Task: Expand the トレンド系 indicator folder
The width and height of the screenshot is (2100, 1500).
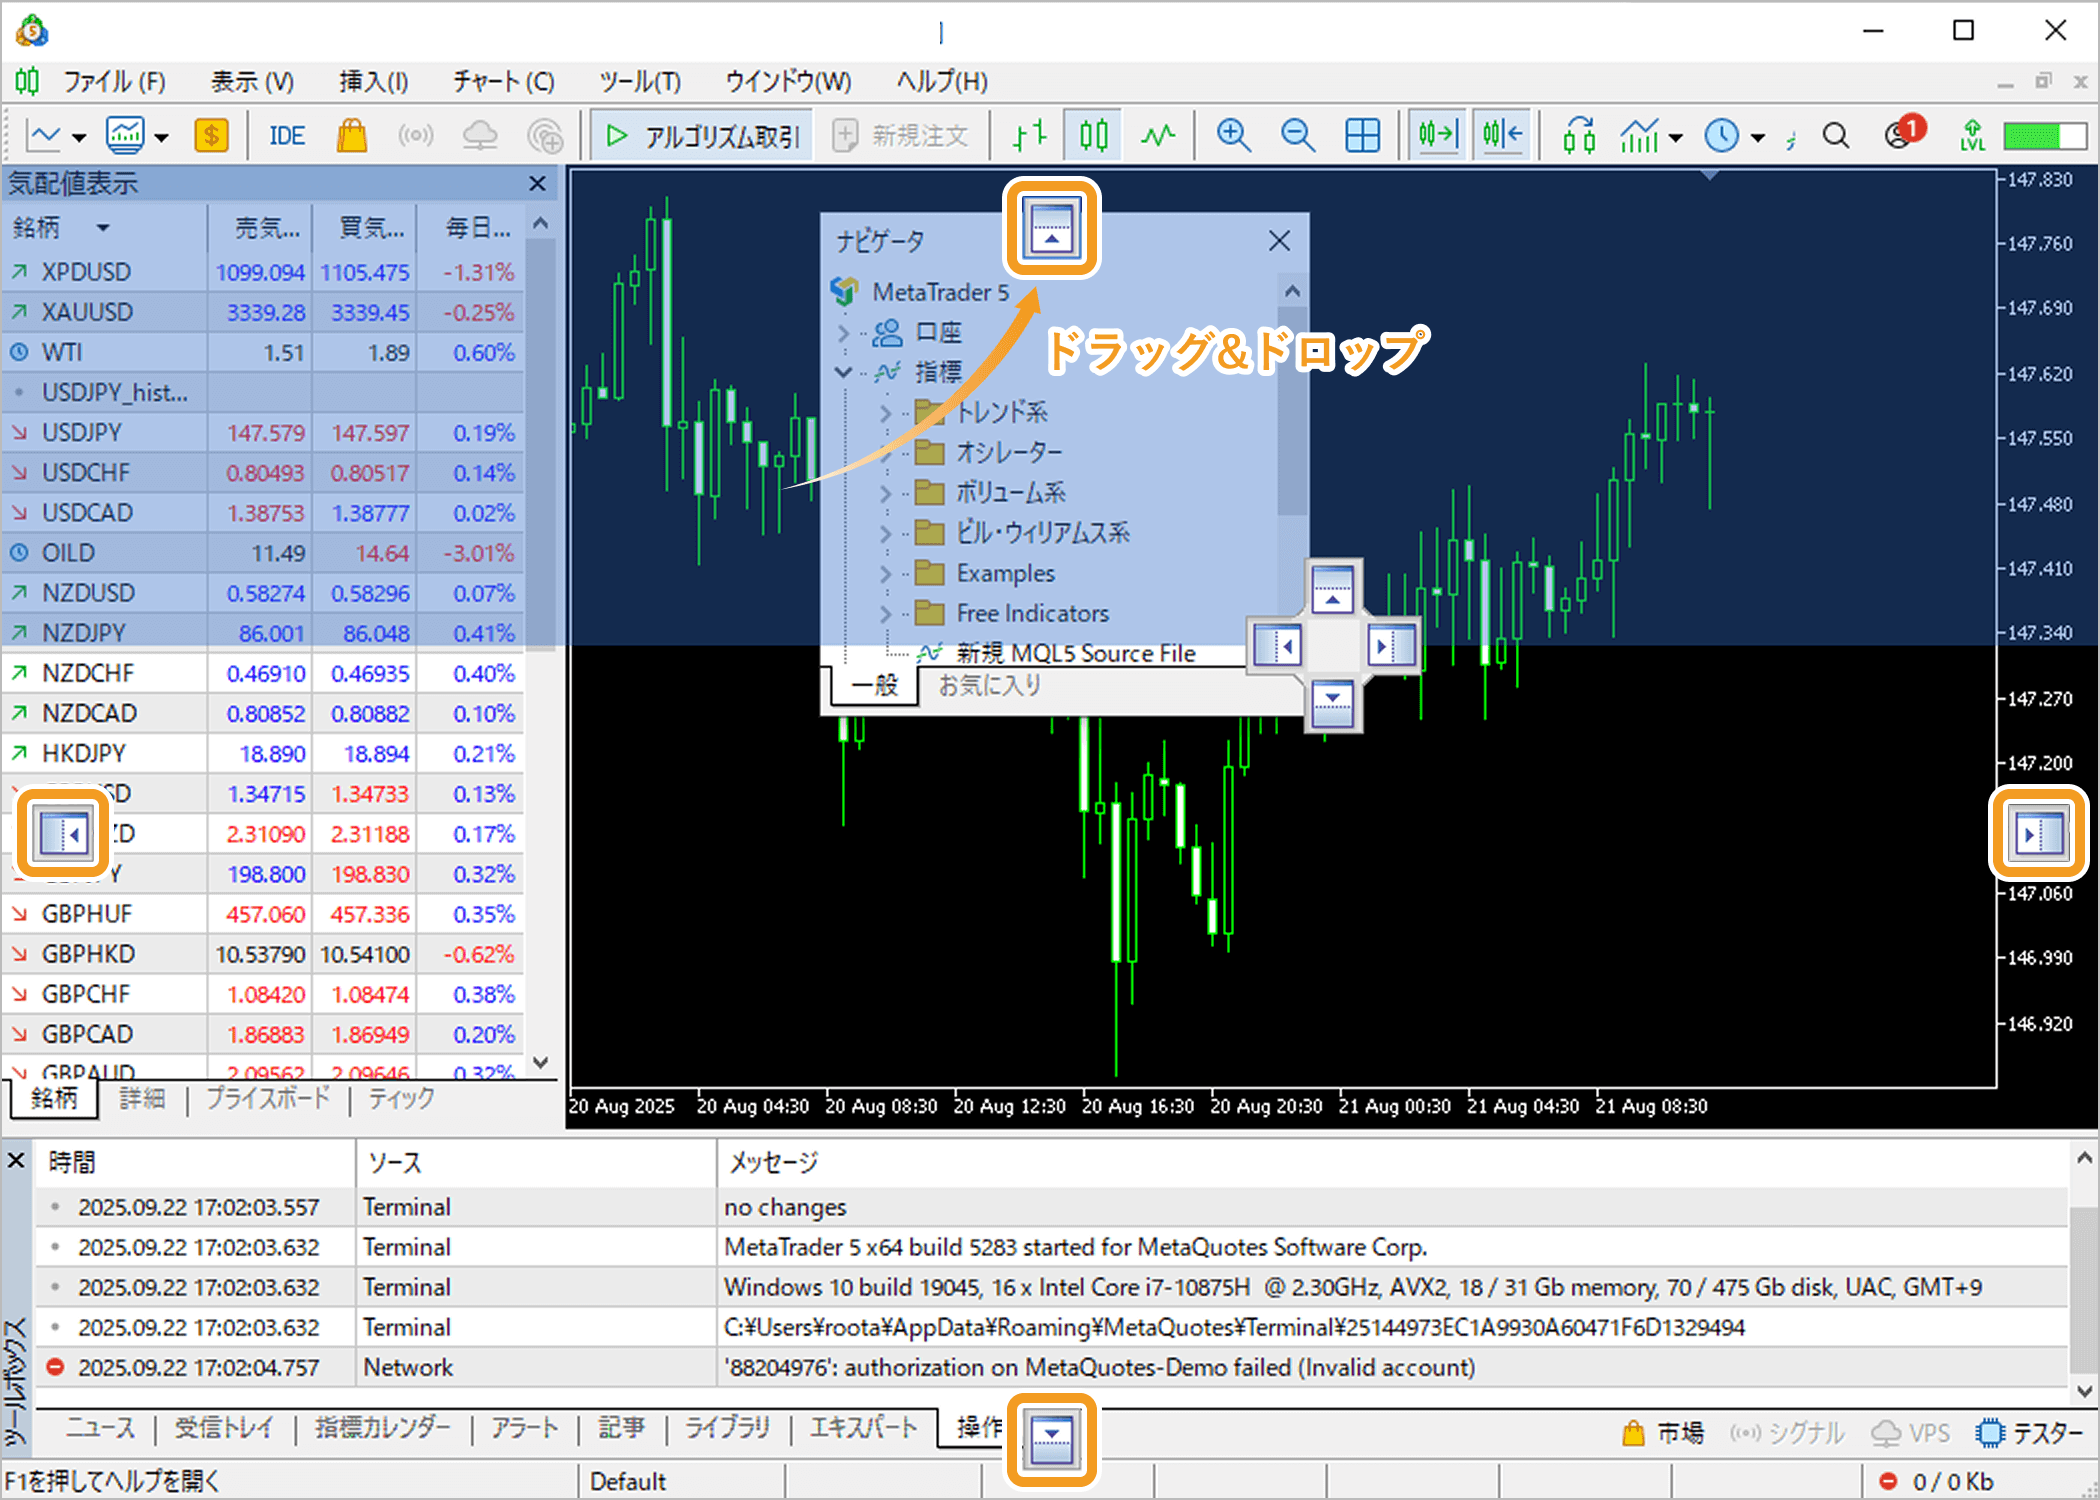Action: pos(885,412)
